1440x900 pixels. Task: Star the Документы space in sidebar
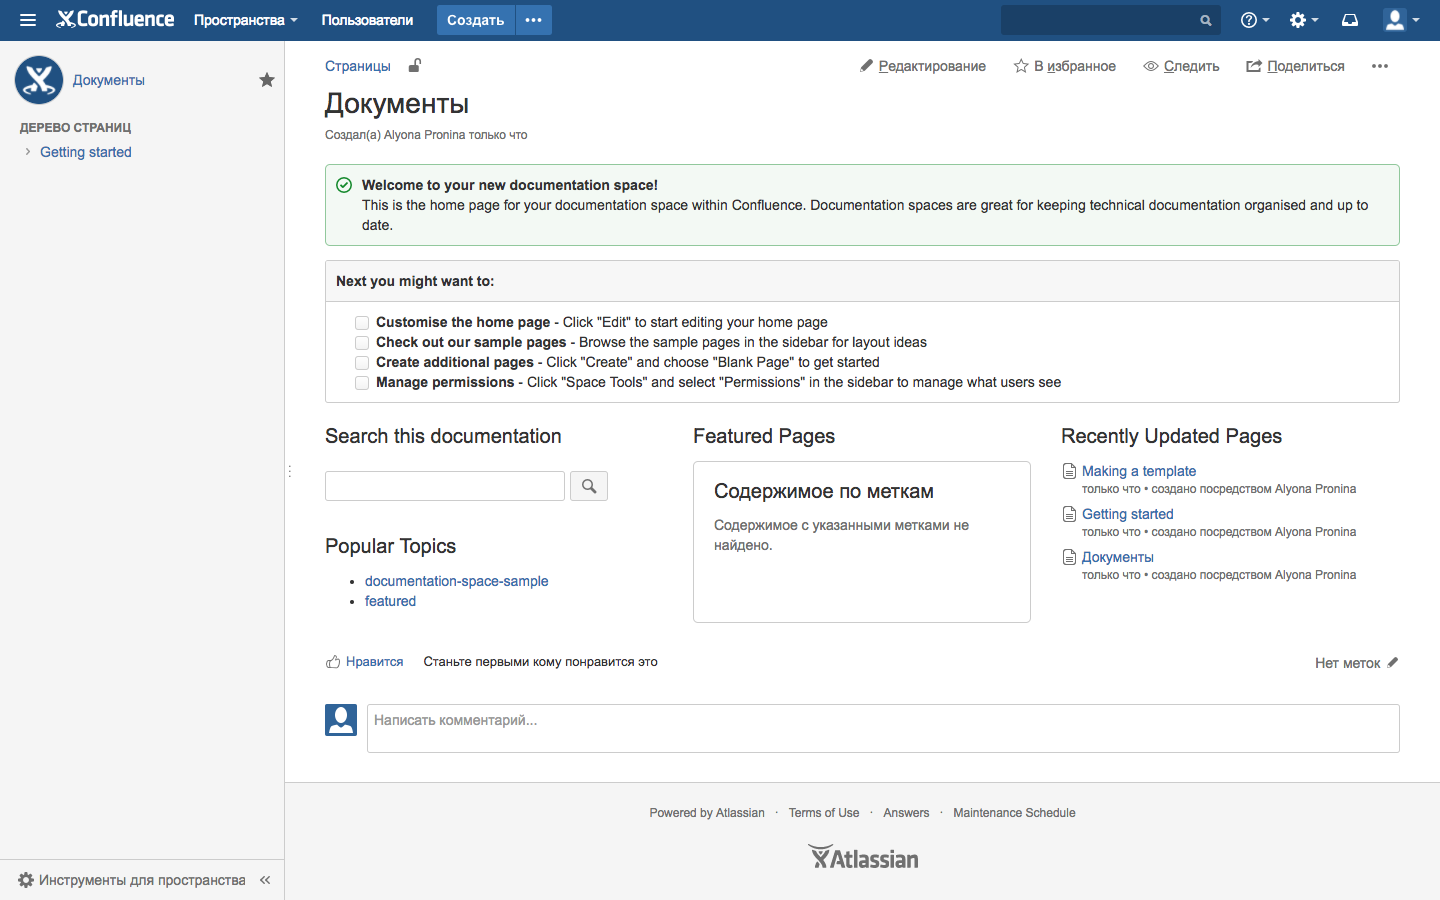[x=266, y=80]
